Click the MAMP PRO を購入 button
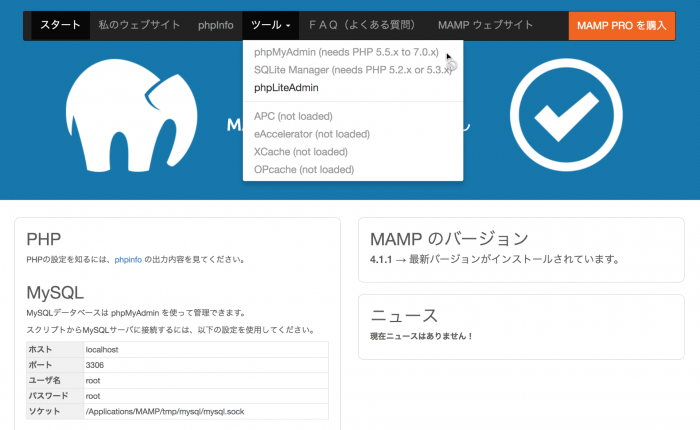Image resolution: width=700 pixels, height=430 pixels. tap(621, 26)
